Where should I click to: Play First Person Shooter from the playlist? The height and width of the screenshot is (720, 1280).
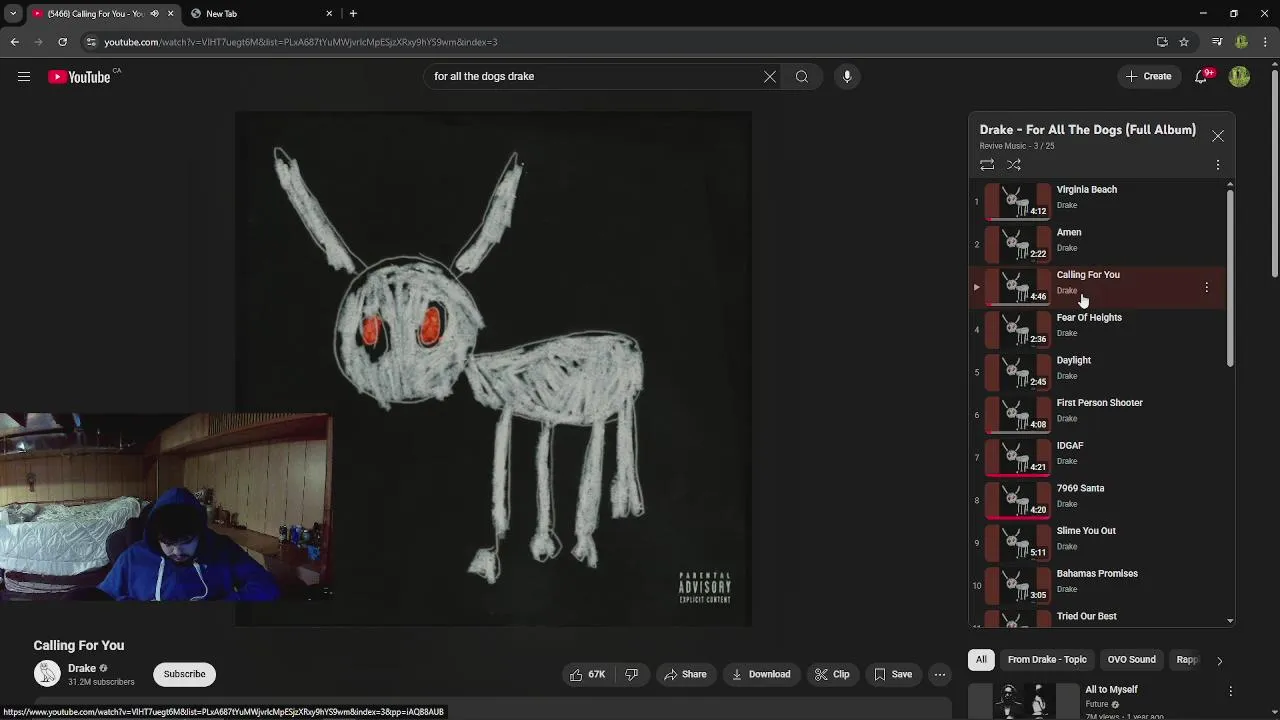[x=1098, y=415]
